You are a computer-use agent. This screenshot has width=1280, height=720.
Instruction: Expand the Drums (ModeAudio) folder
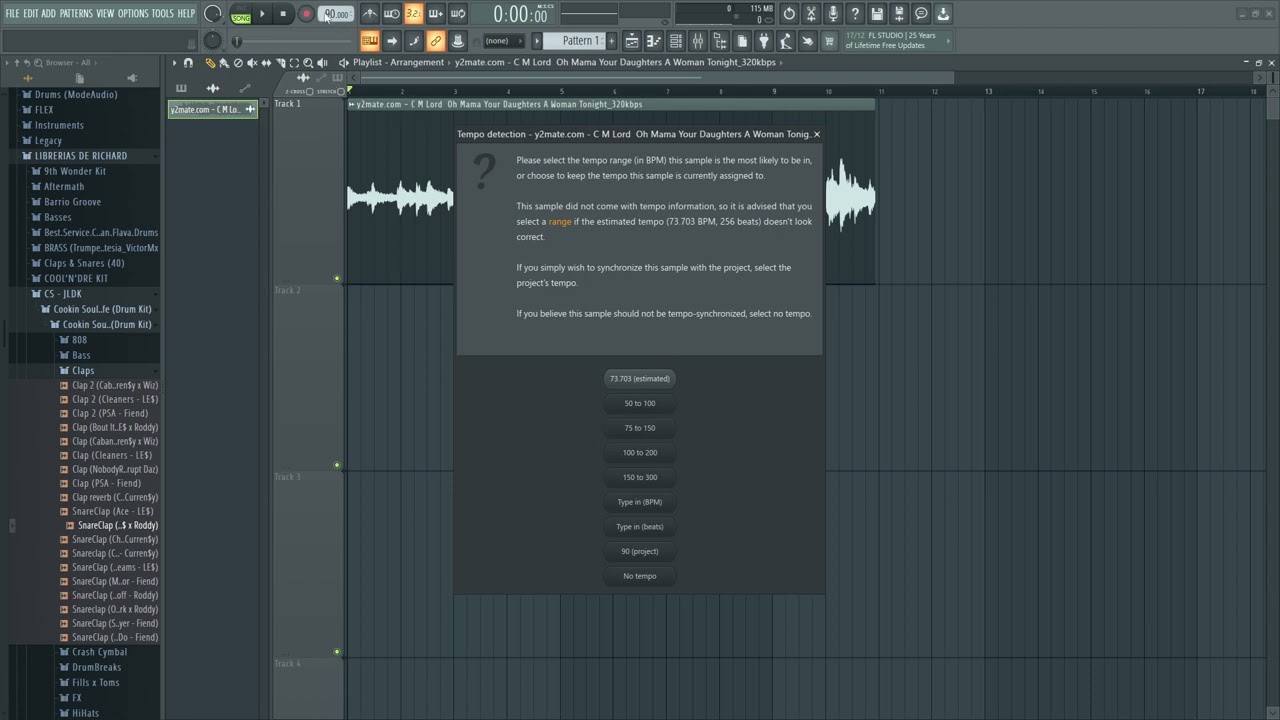click(x=76, y=95)
